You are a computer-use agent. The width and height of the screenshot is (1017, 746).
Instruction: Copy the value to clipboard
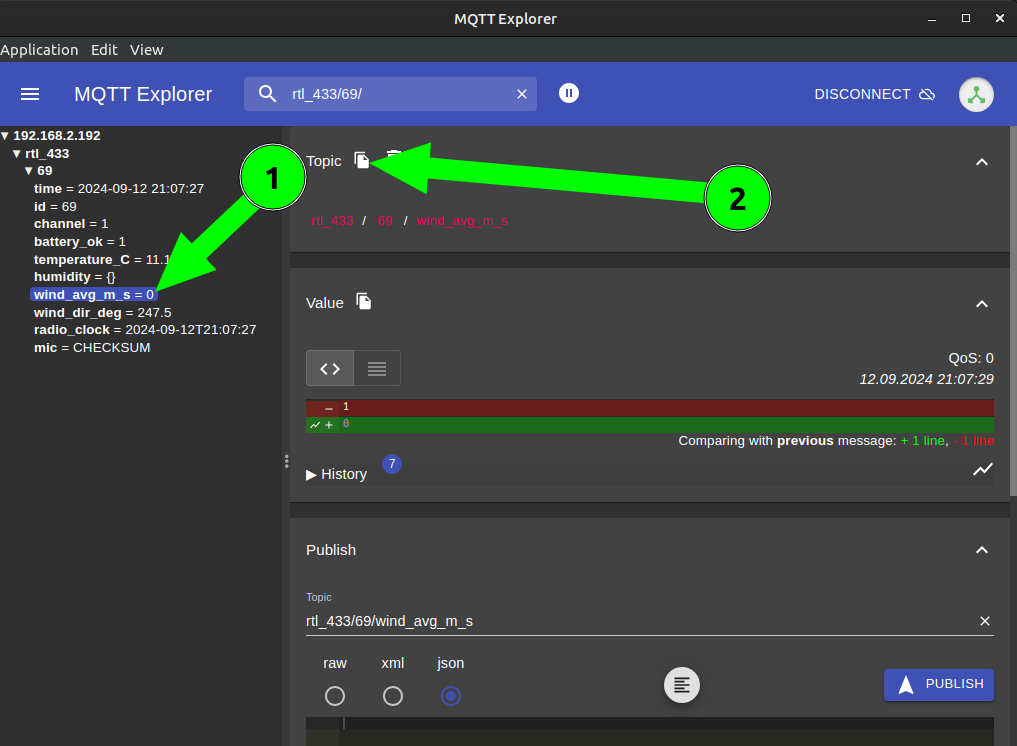[x=364, y=302]
